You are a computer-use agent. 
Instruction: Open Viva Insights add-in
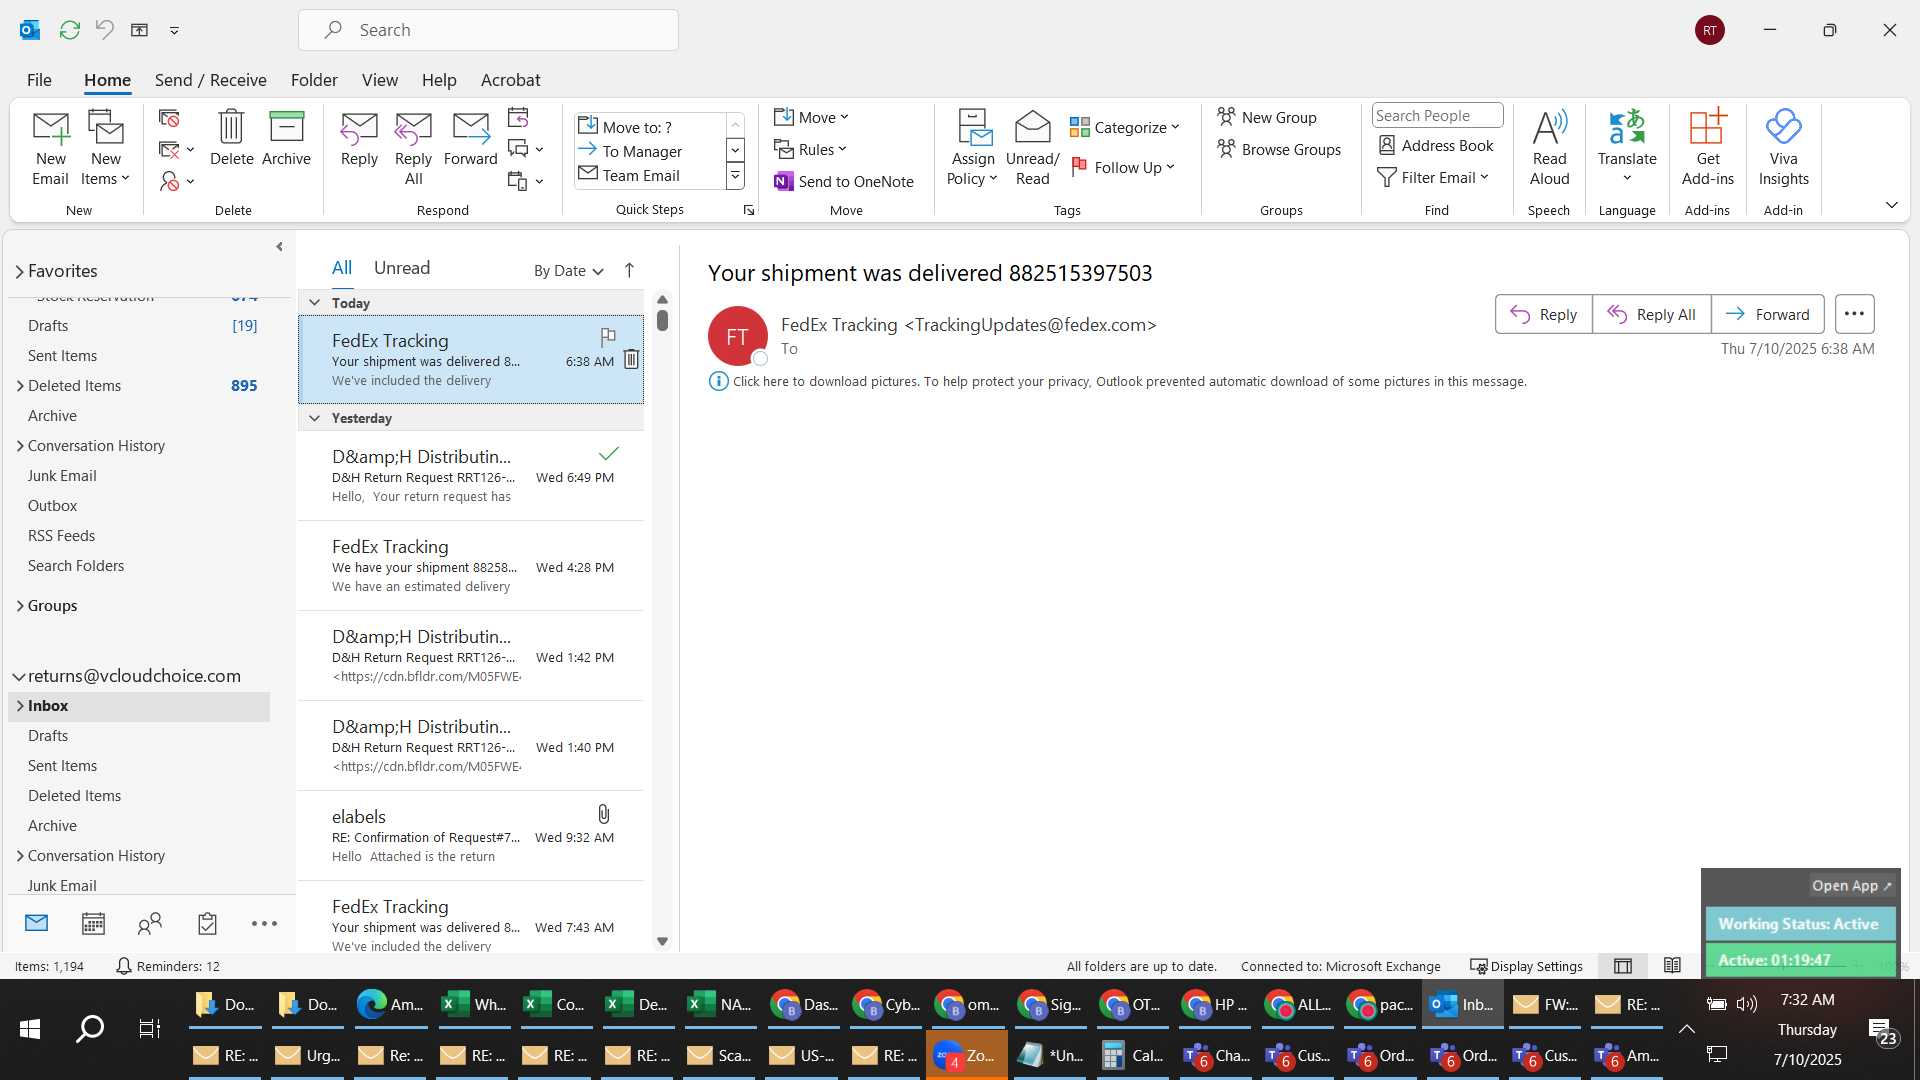pos(1783,148)
